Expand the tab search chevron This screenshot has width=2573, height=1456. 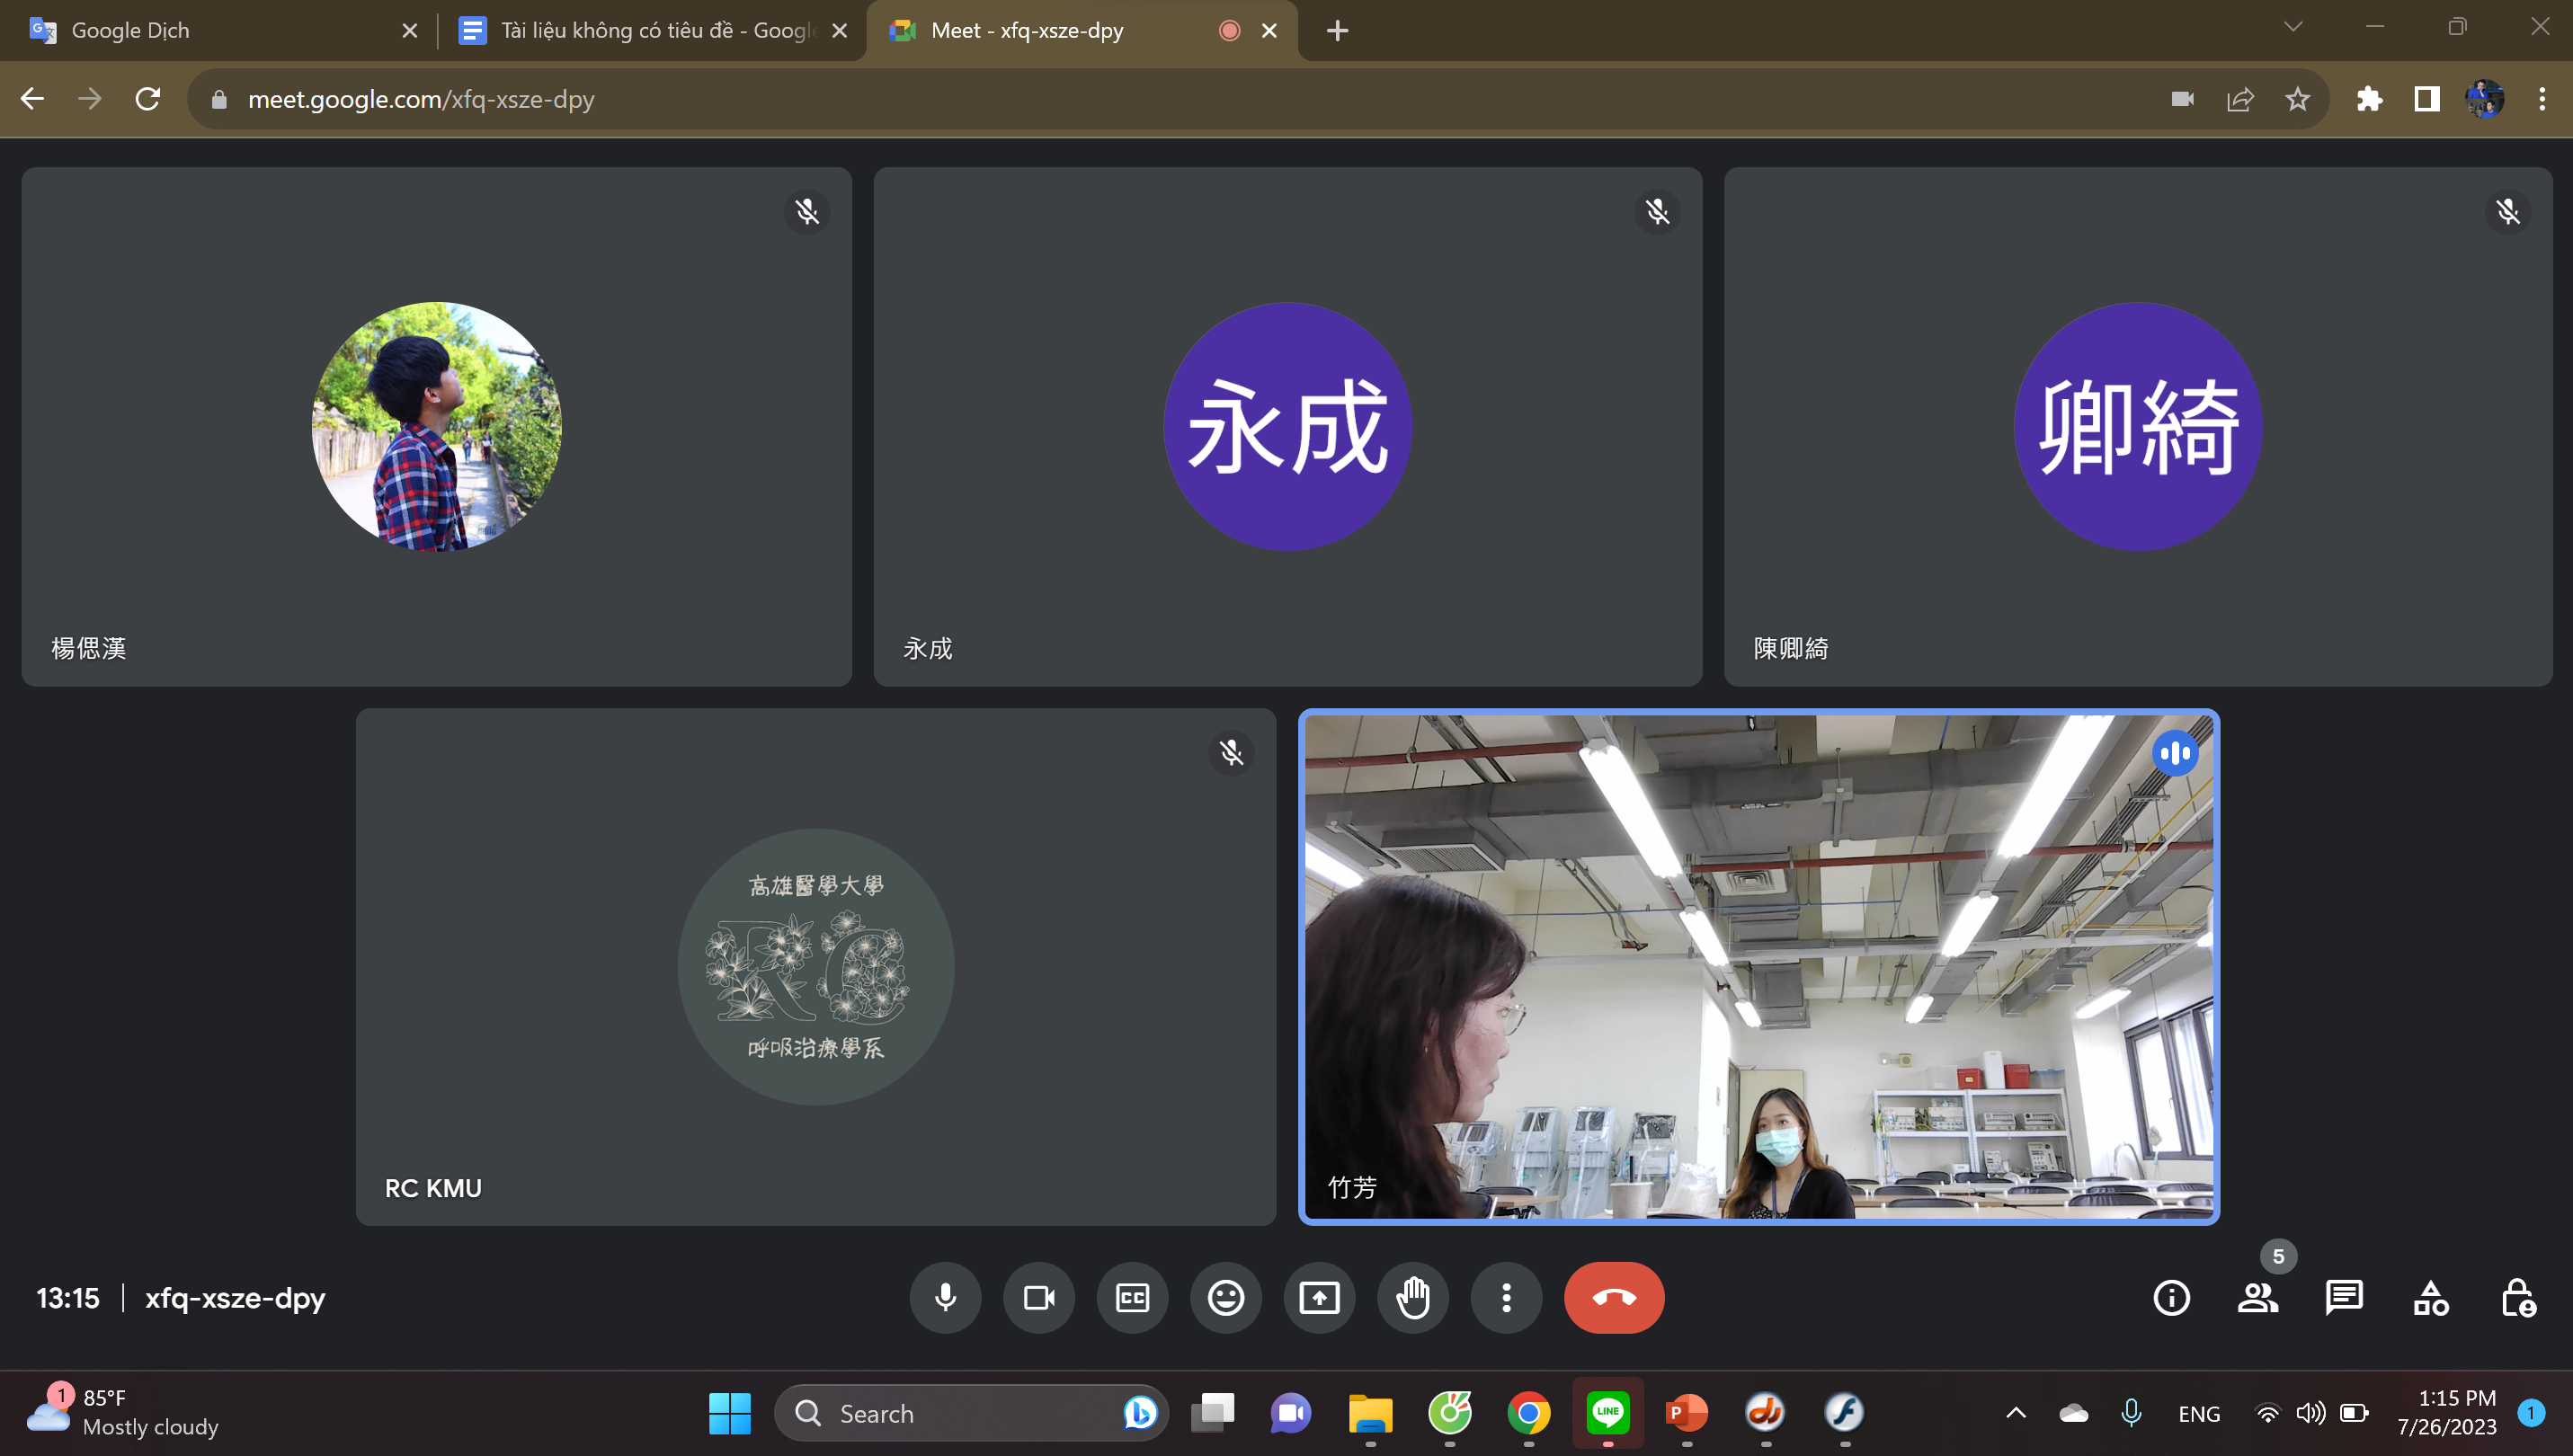point(2293,27)
